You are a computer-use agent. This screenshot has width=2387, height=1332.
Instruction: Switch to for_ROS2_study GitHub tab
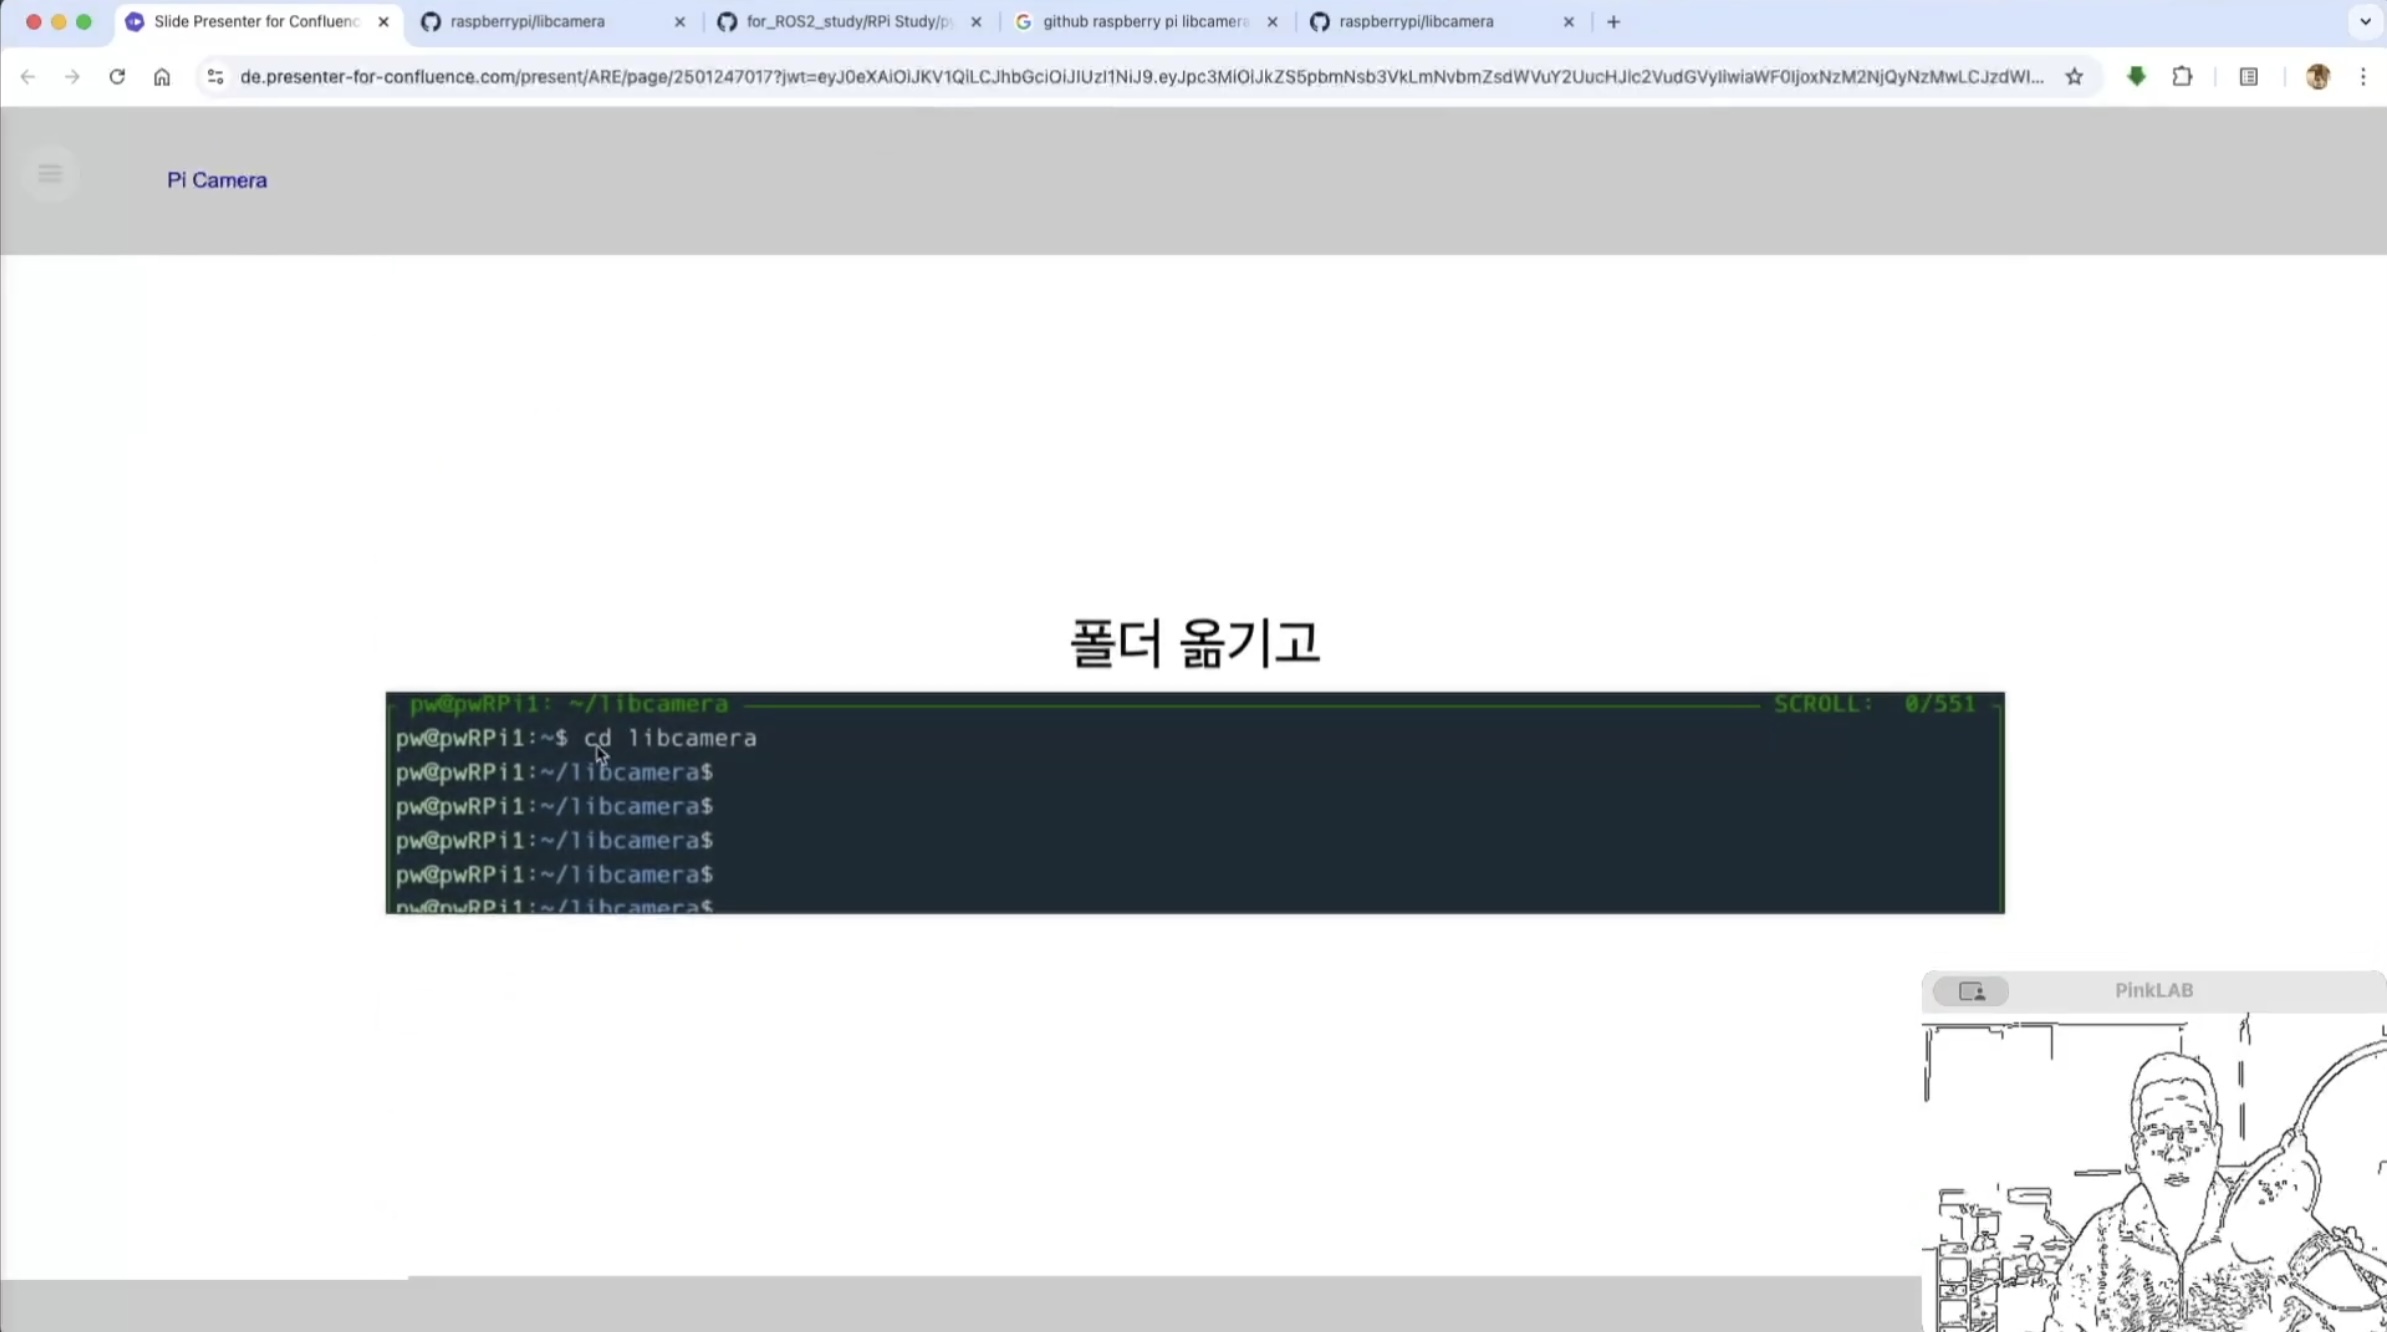click(x=848, y=22)
